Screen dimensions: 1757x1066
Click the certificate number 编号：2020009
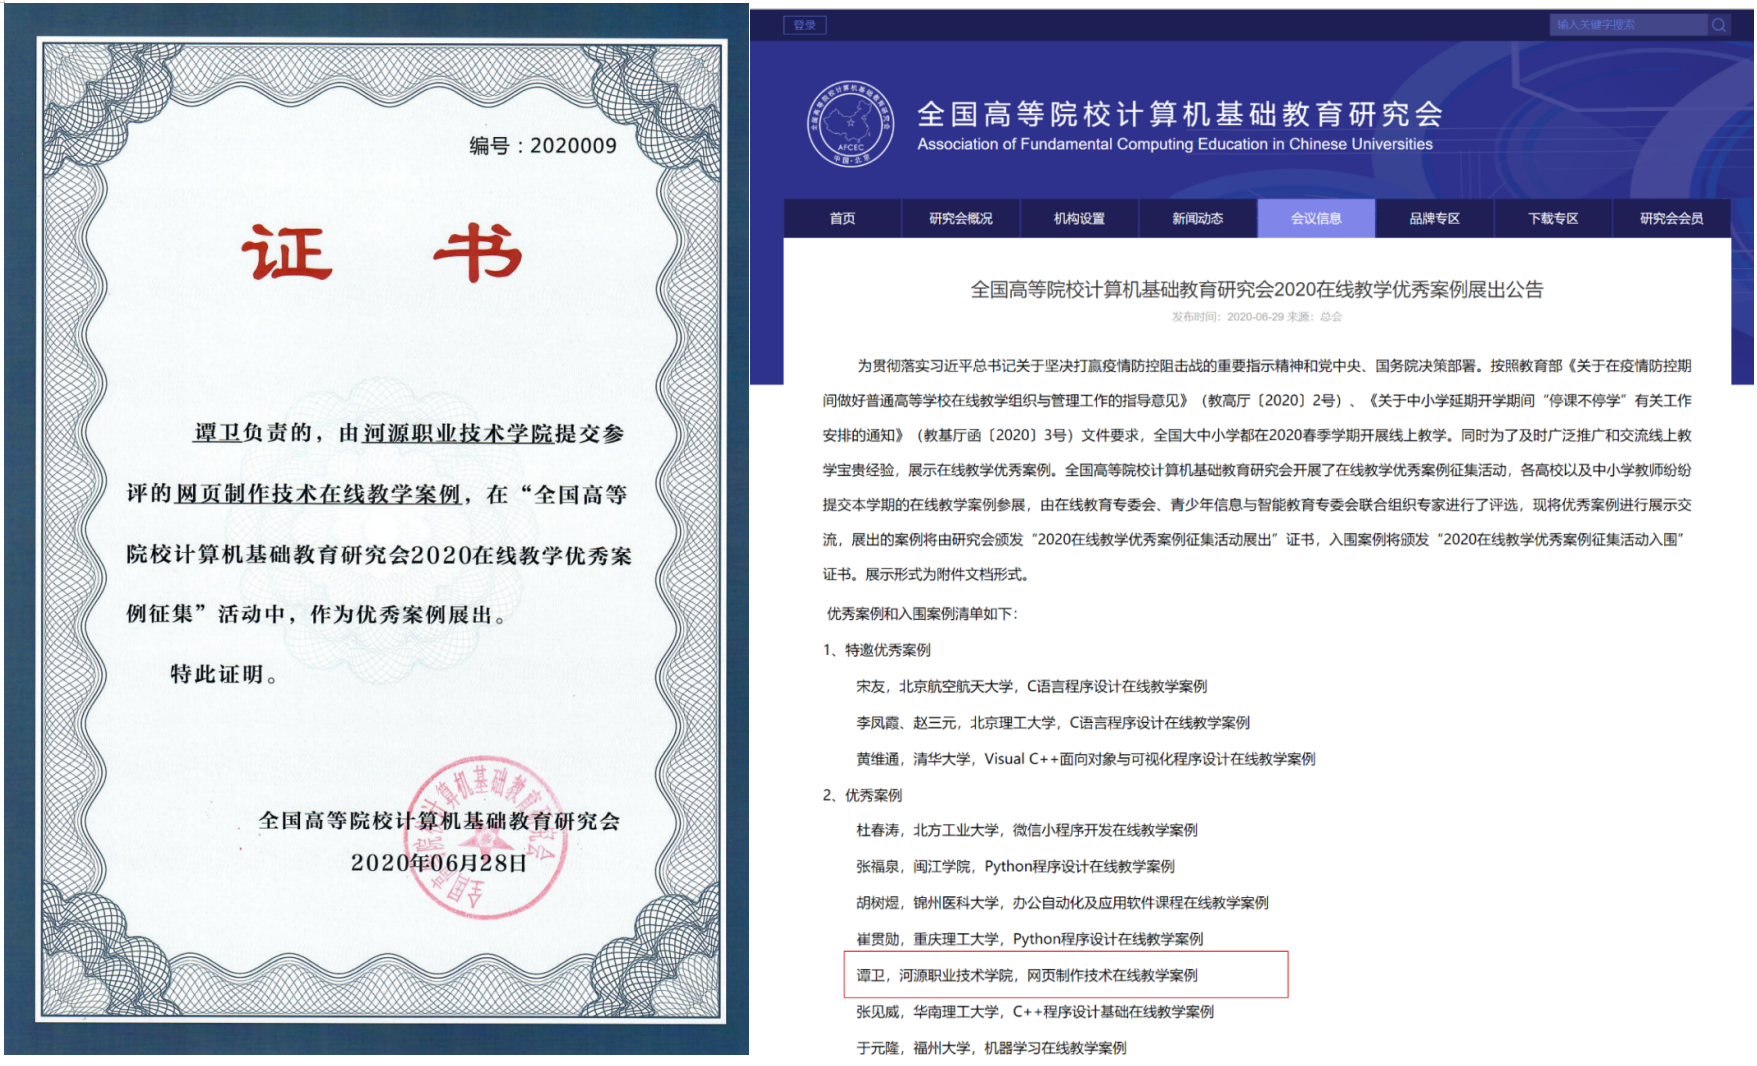click(x=543, y=146)
